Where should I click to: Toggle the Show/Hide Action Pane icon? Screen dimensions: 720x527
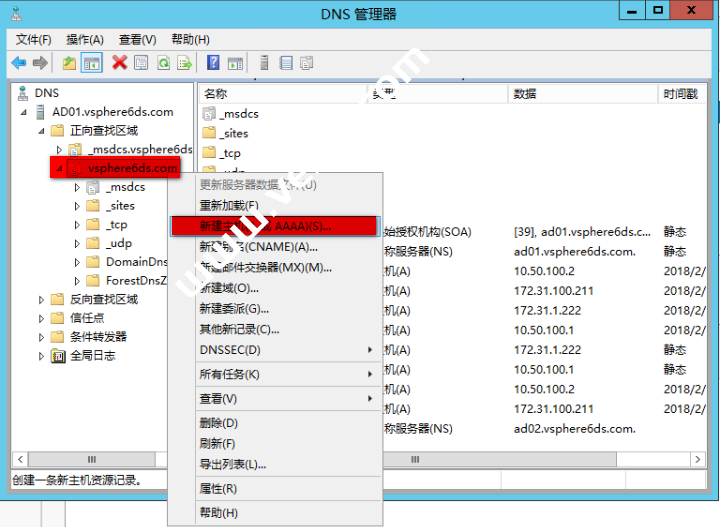tap(235, 63)
